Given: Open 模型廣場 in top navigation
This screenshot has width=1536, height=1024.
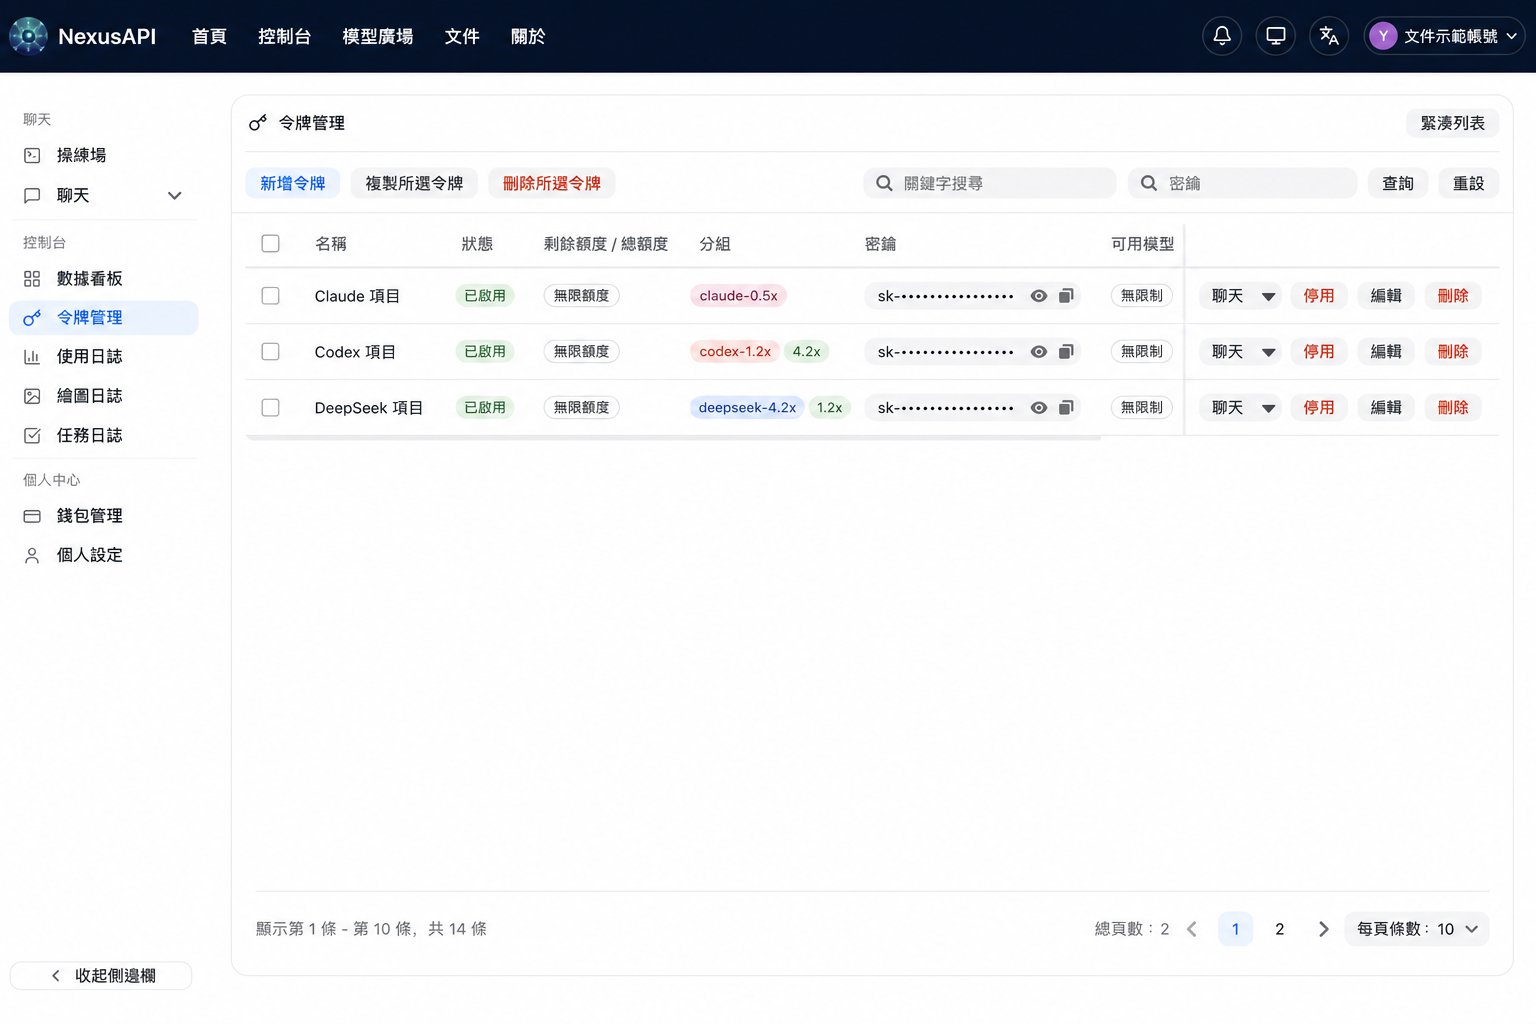Looking at the screenshot, I should [x=378, y=36].
